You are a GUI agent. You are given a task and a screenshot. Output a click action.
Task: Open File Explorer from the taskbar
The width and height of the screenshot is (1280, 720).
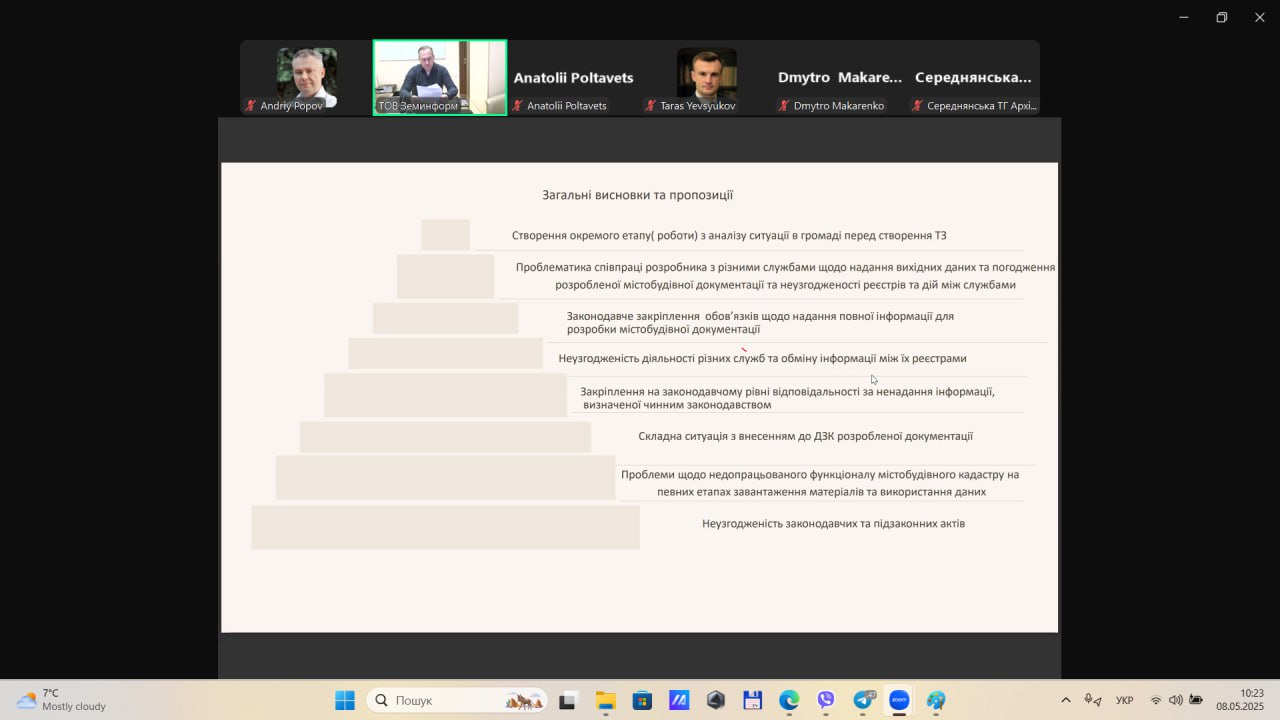pos(605,700)
